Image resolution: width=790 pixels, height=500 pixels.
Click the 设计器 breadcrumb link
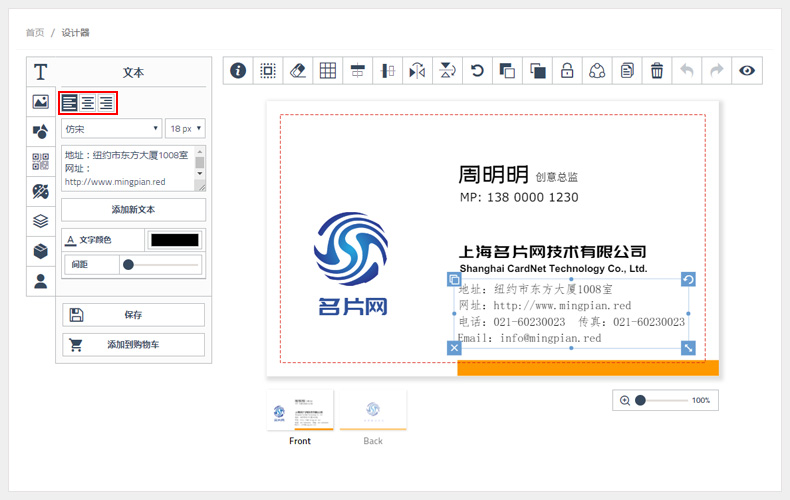[76, 33]
